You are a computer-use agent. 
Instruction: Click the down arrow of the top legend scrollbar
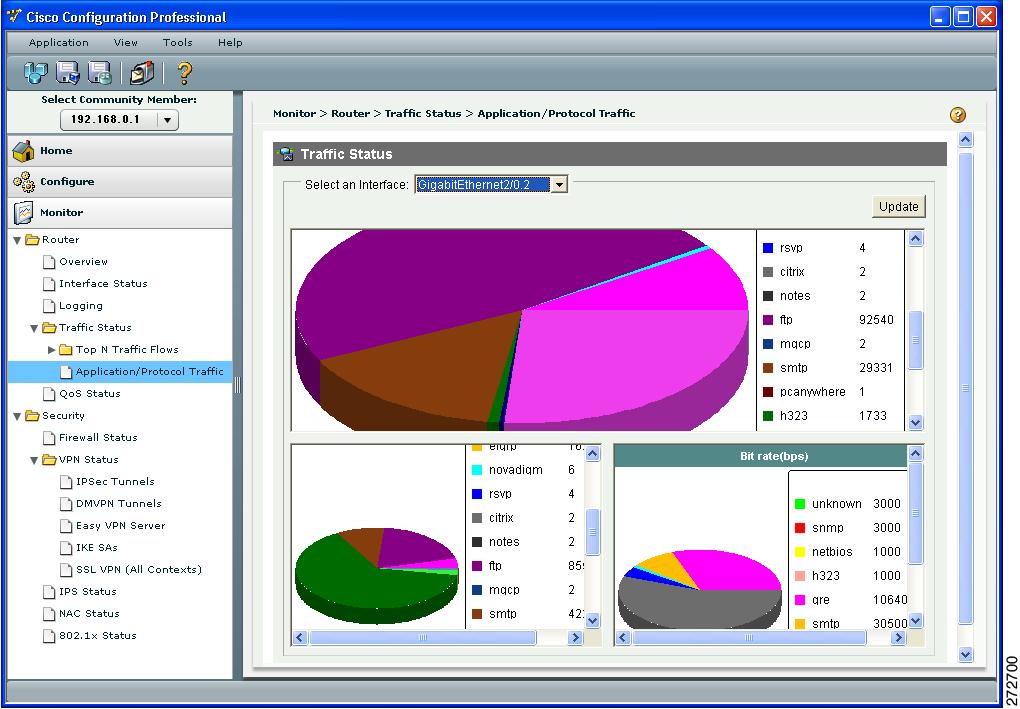pos(915,422)
